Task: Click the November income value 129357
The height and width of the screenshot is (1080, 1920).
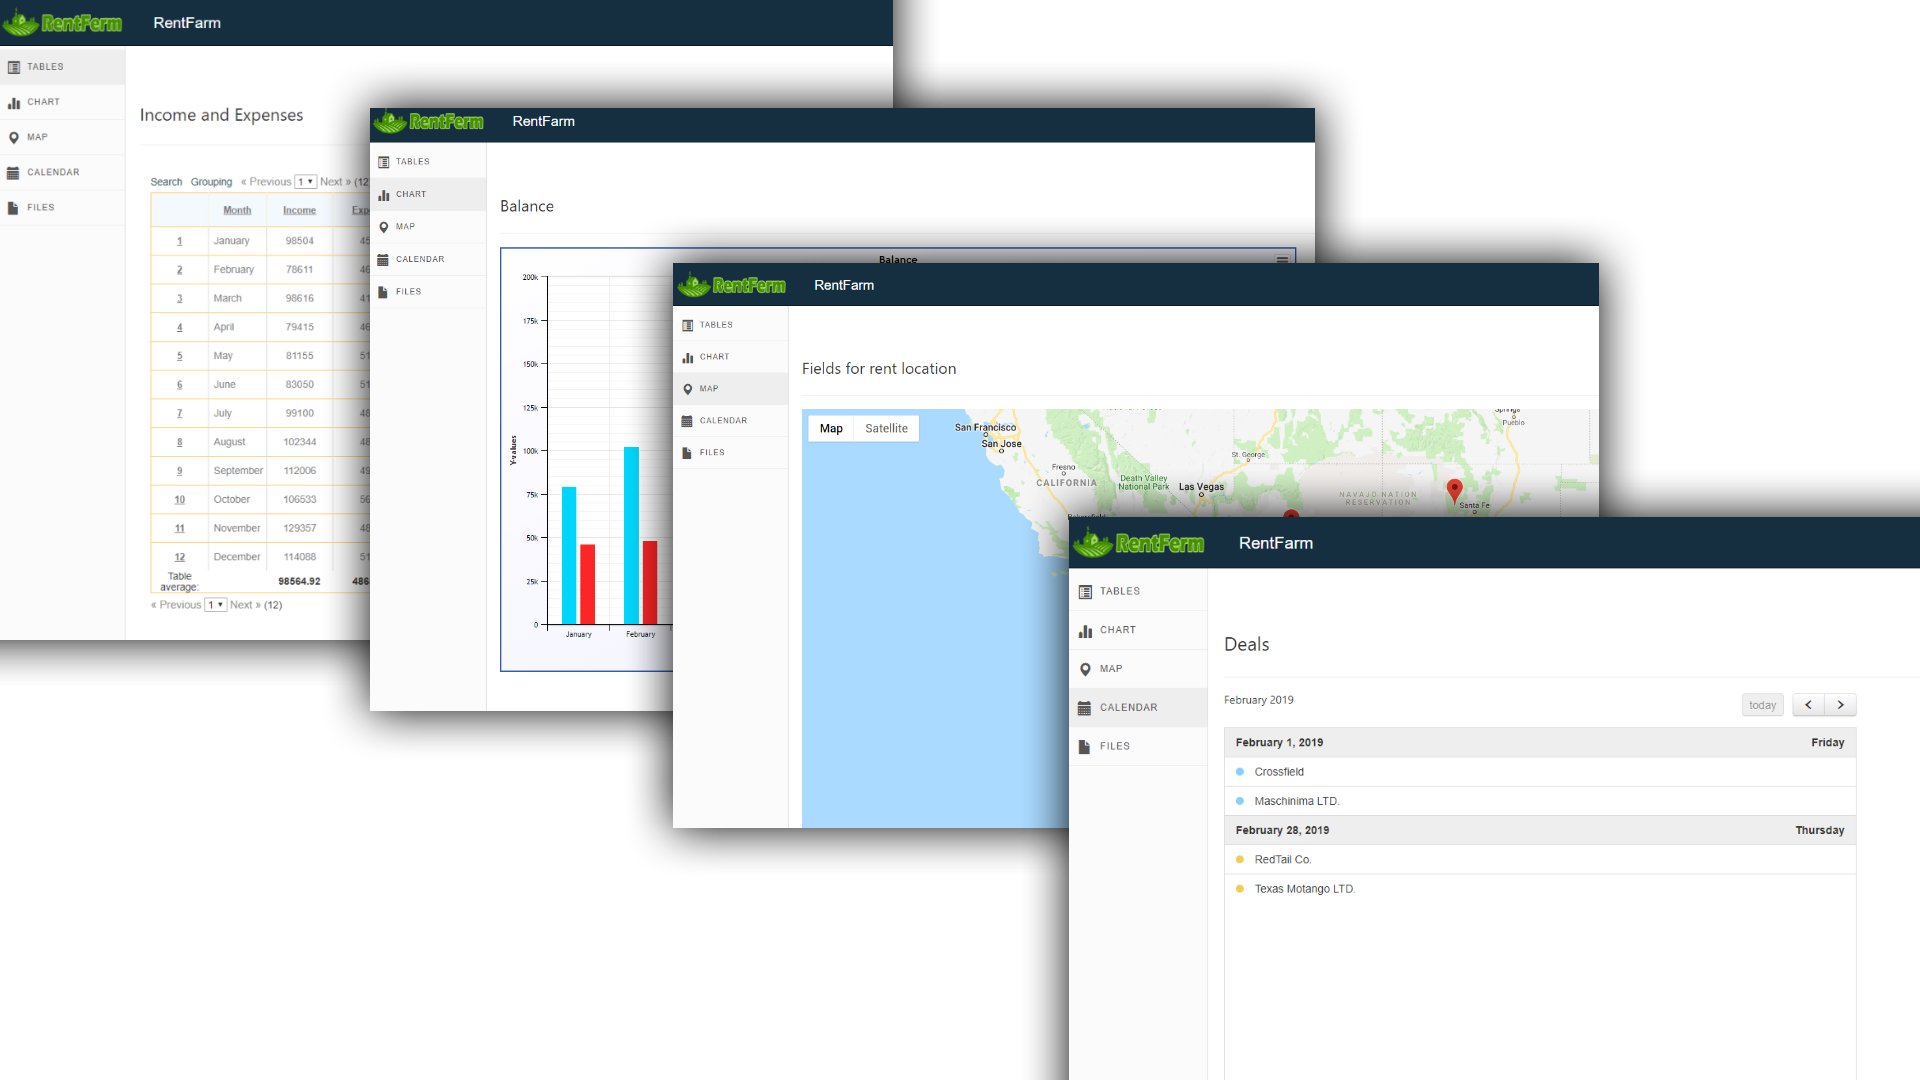Action: click(300, 528)
